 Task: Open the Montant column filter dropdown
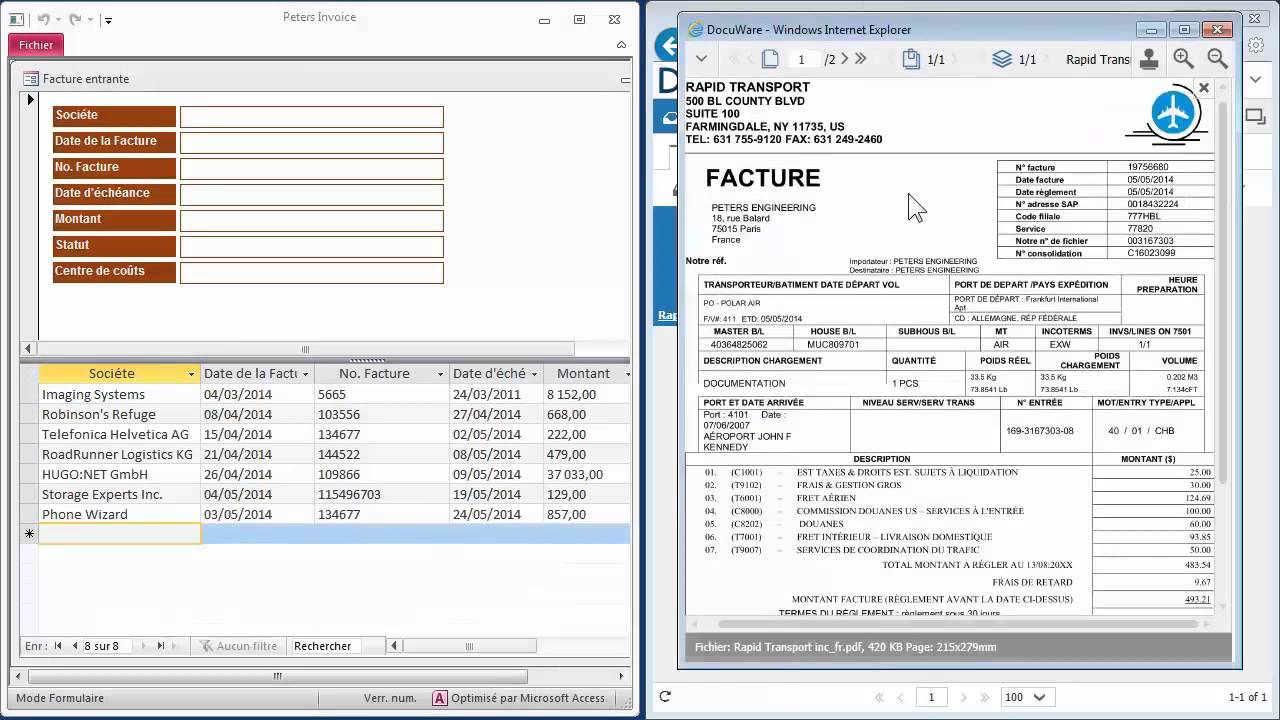(627, 374)
